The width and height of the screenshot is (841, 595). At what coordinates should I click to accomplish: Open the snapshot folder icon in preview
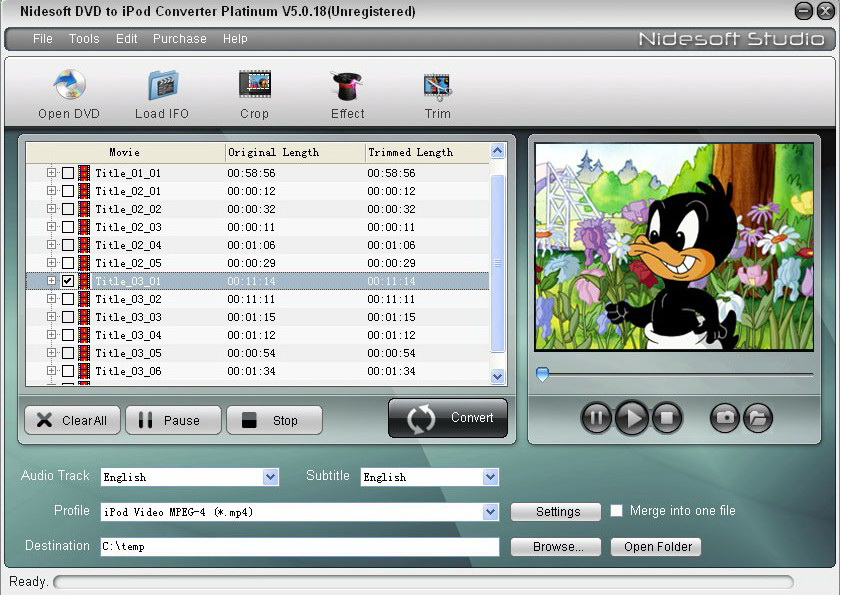point(758,418)
